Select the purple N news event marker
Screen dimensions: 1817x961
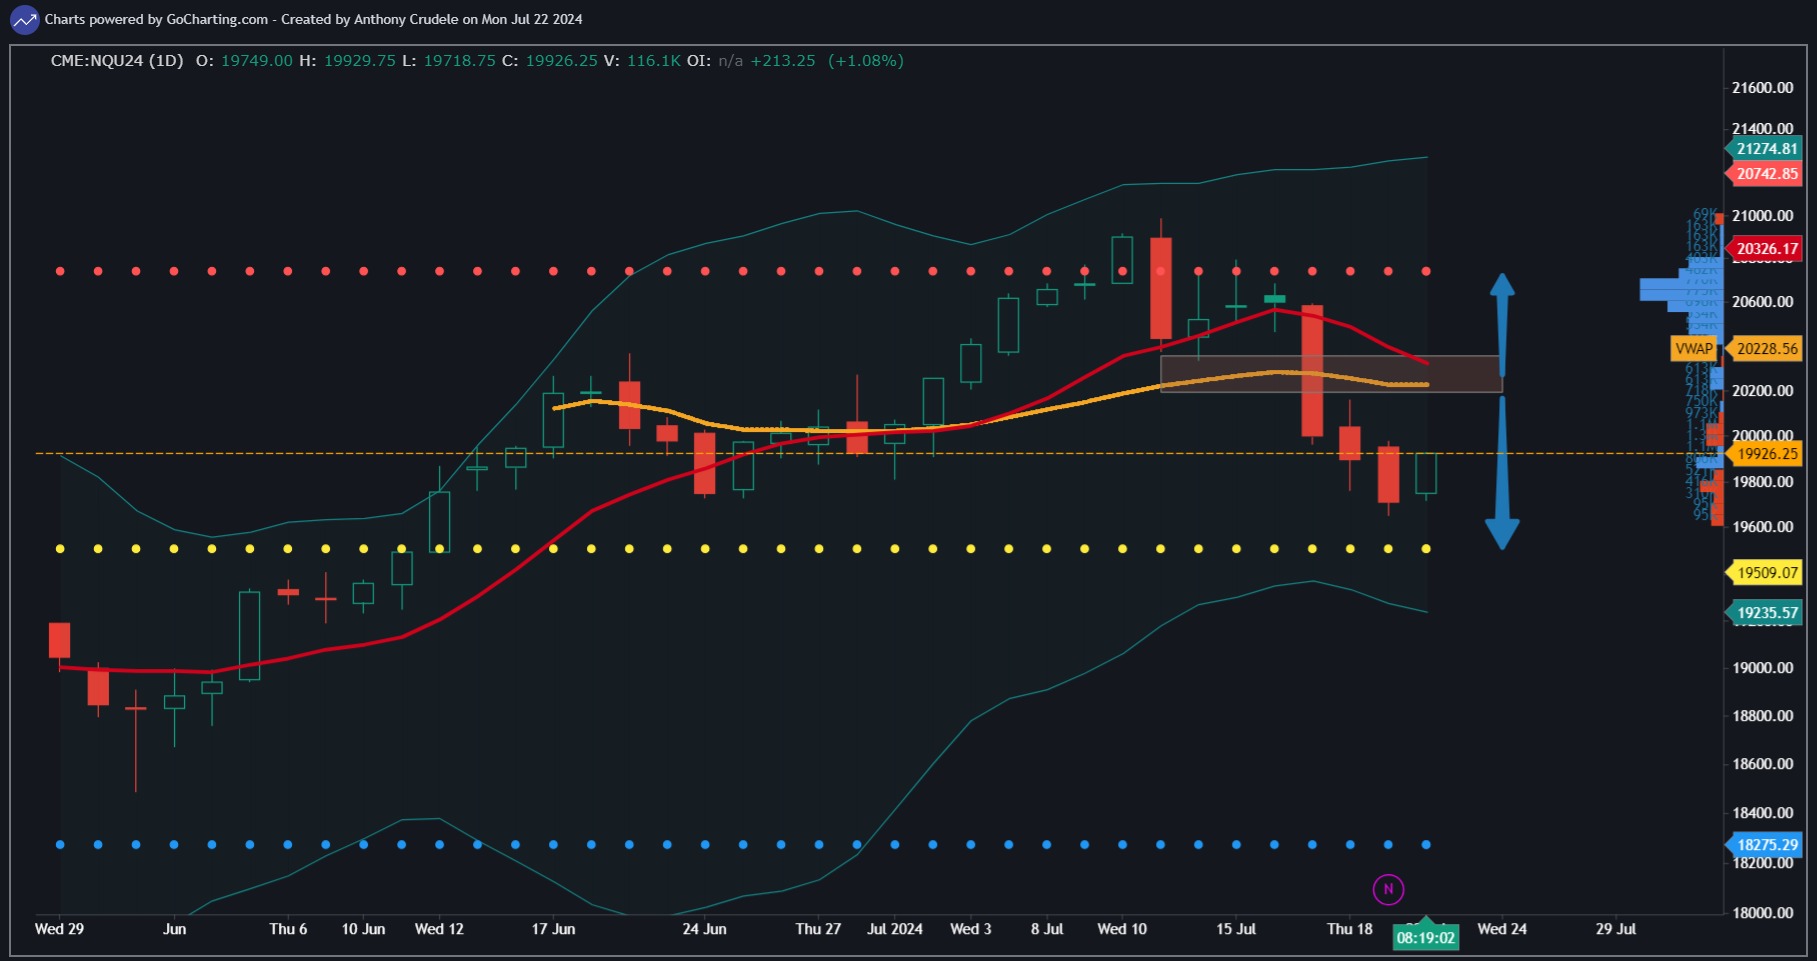coord(1387,888)
